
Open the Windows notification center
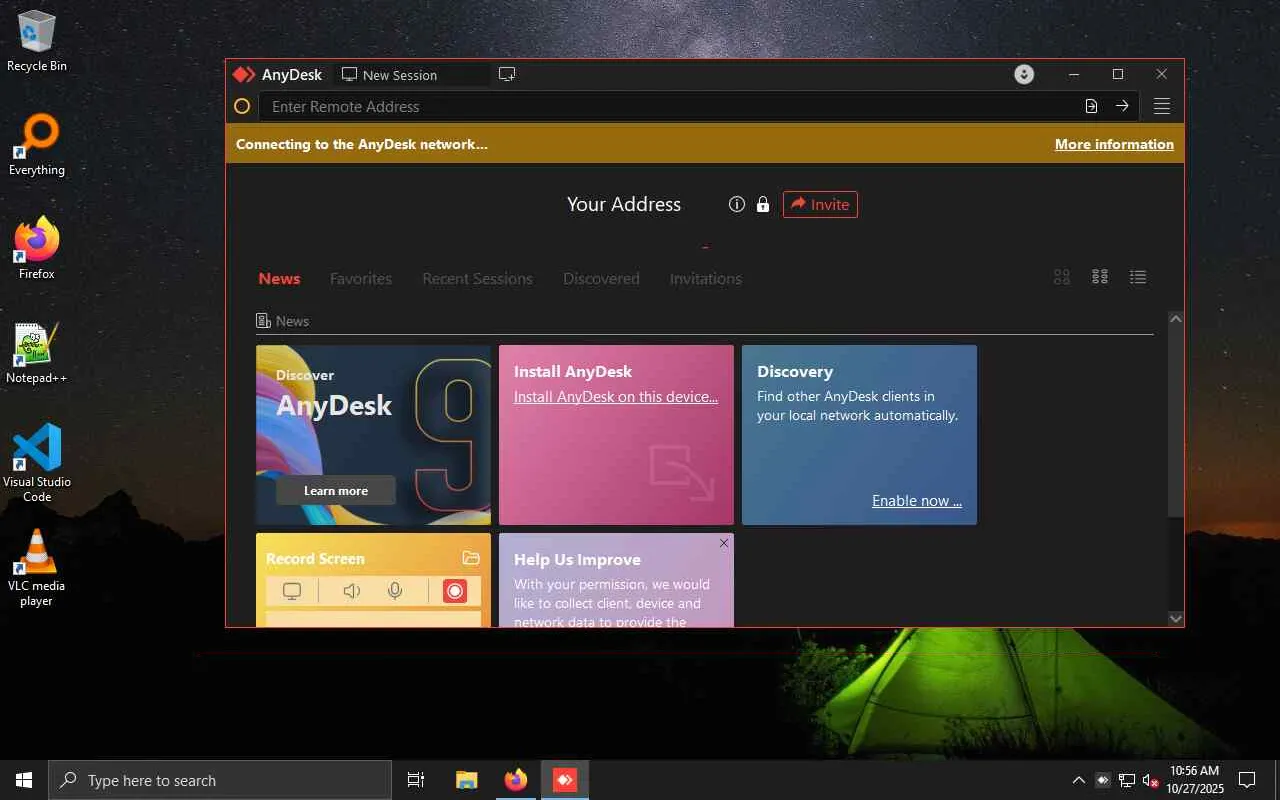pos(1247,780)
